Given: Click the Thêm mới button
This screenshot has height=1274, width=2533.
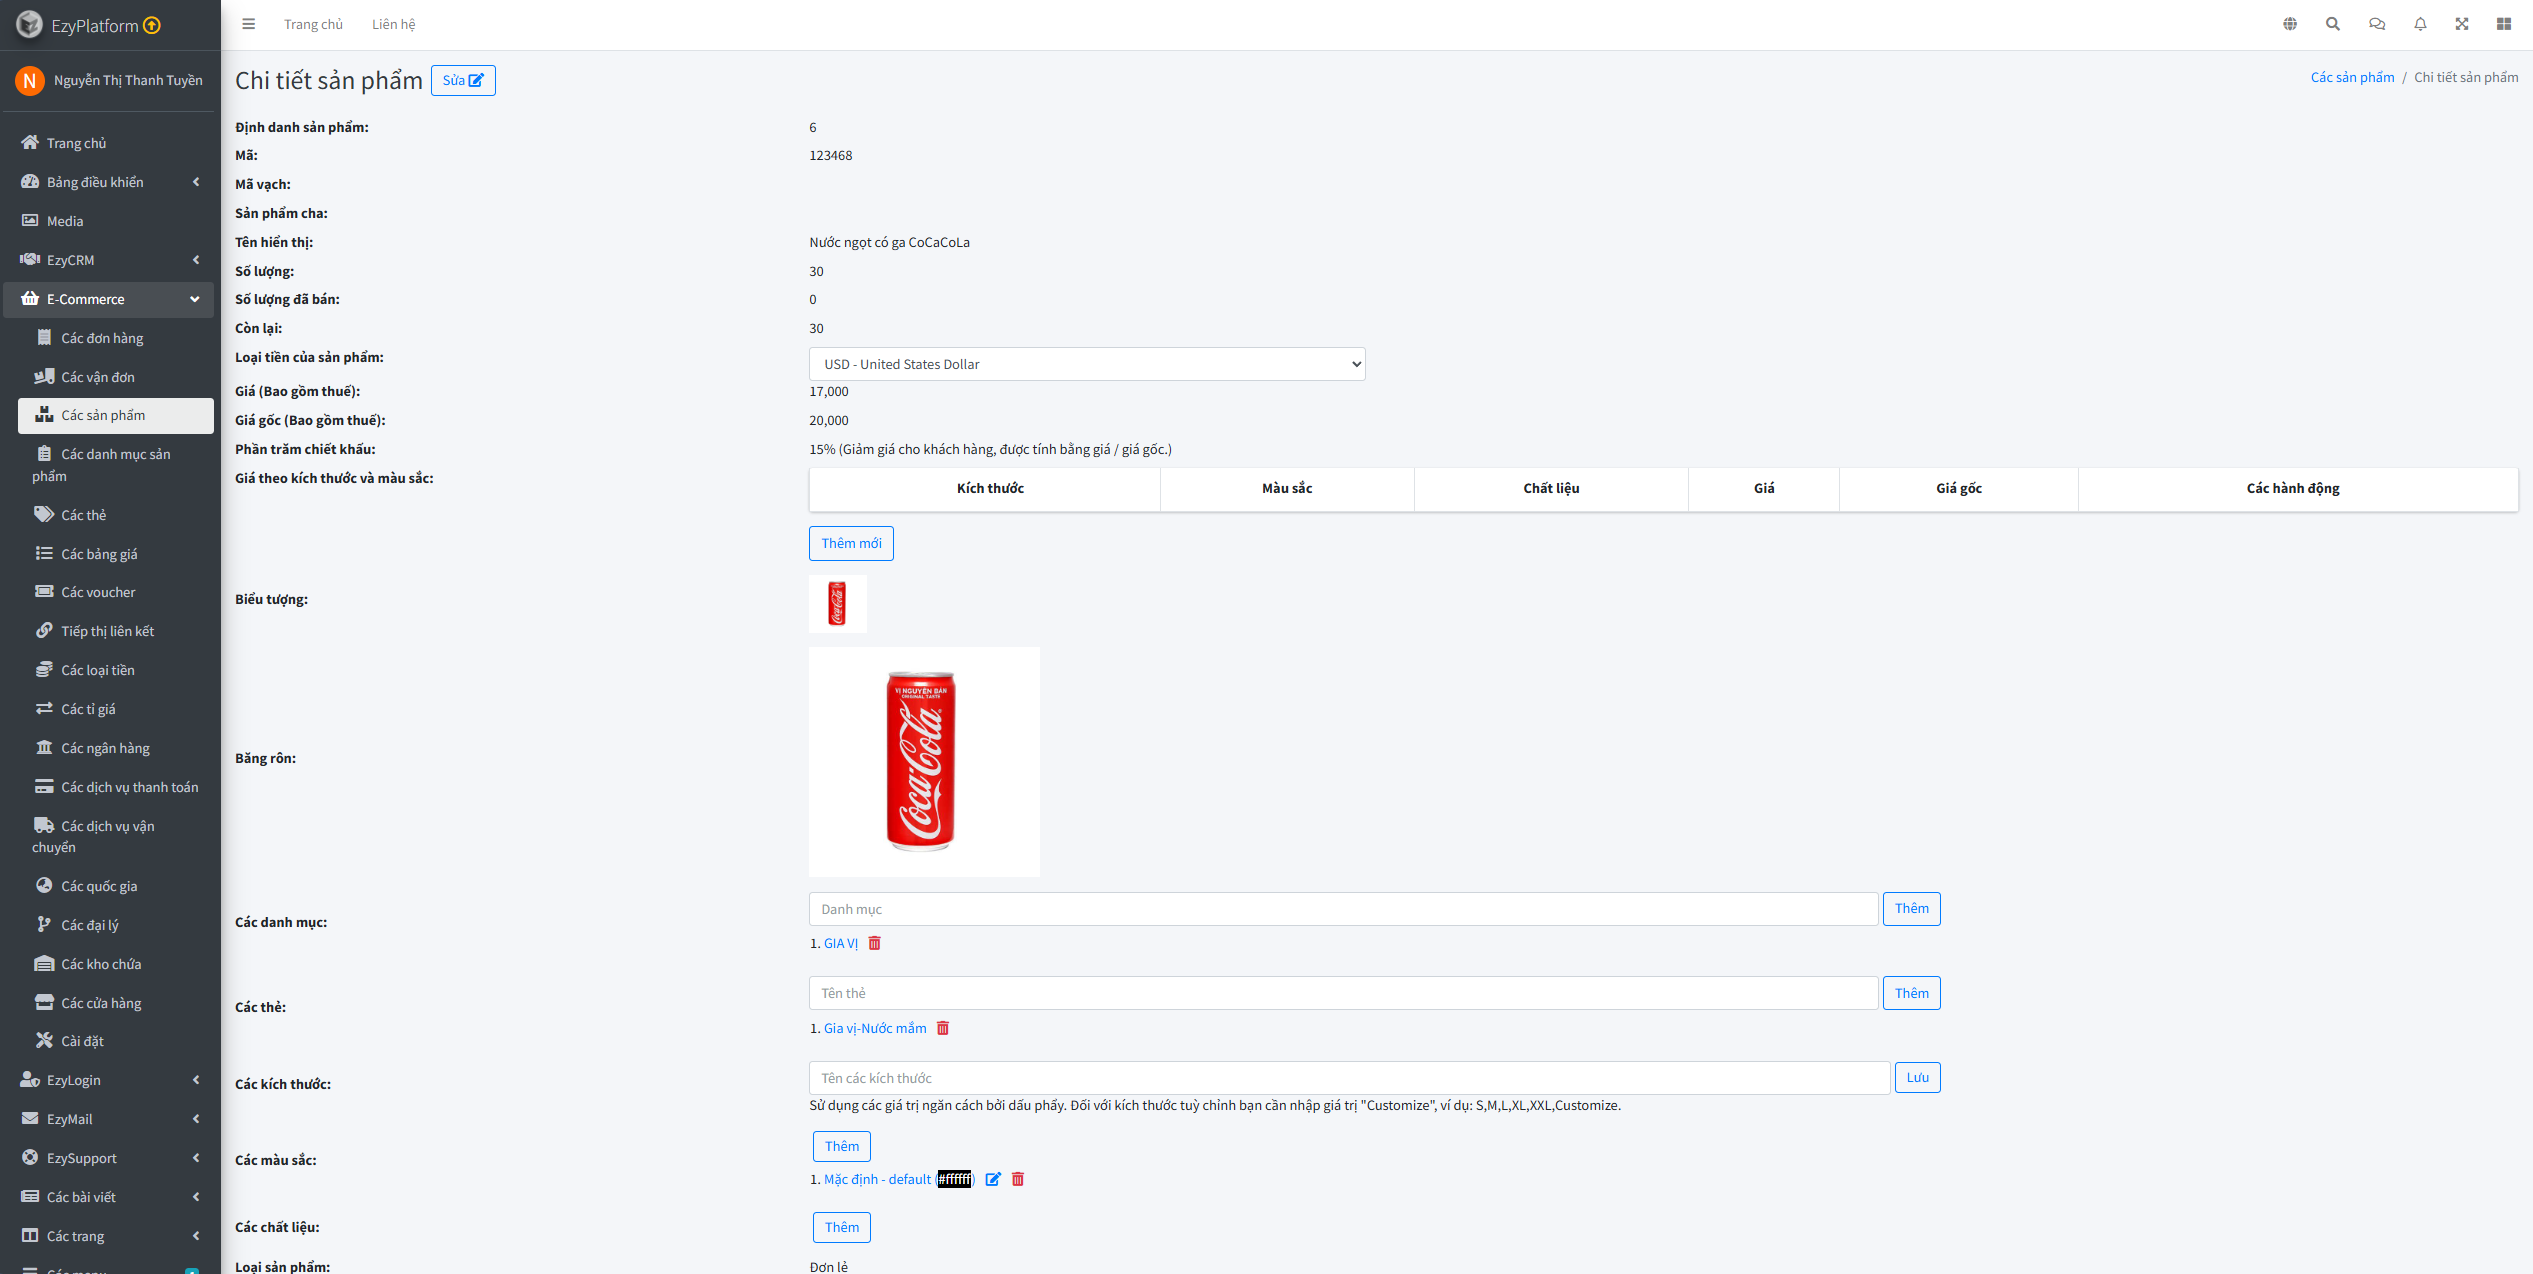Looking at the screenshot, I should (851, 543).
